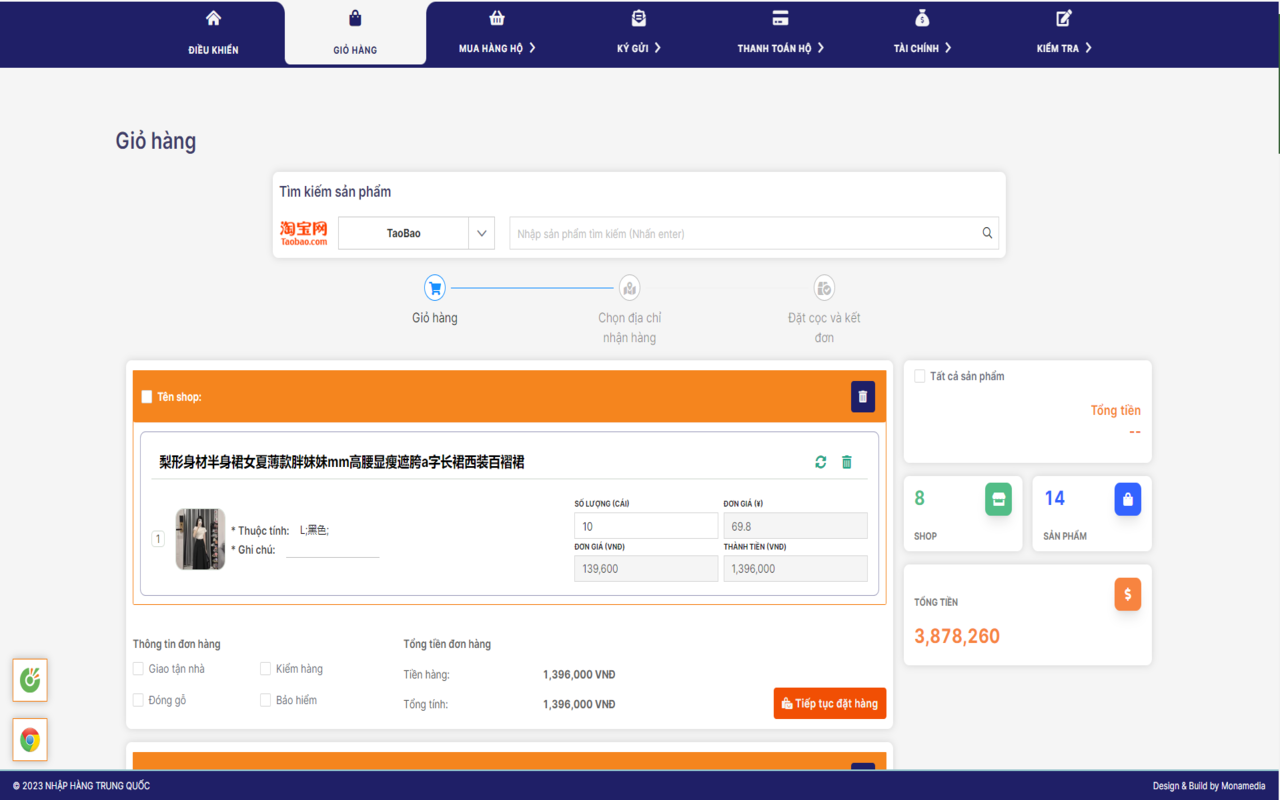Expand the Mua hàng hộ menu arrow

(x=533, y=48)
